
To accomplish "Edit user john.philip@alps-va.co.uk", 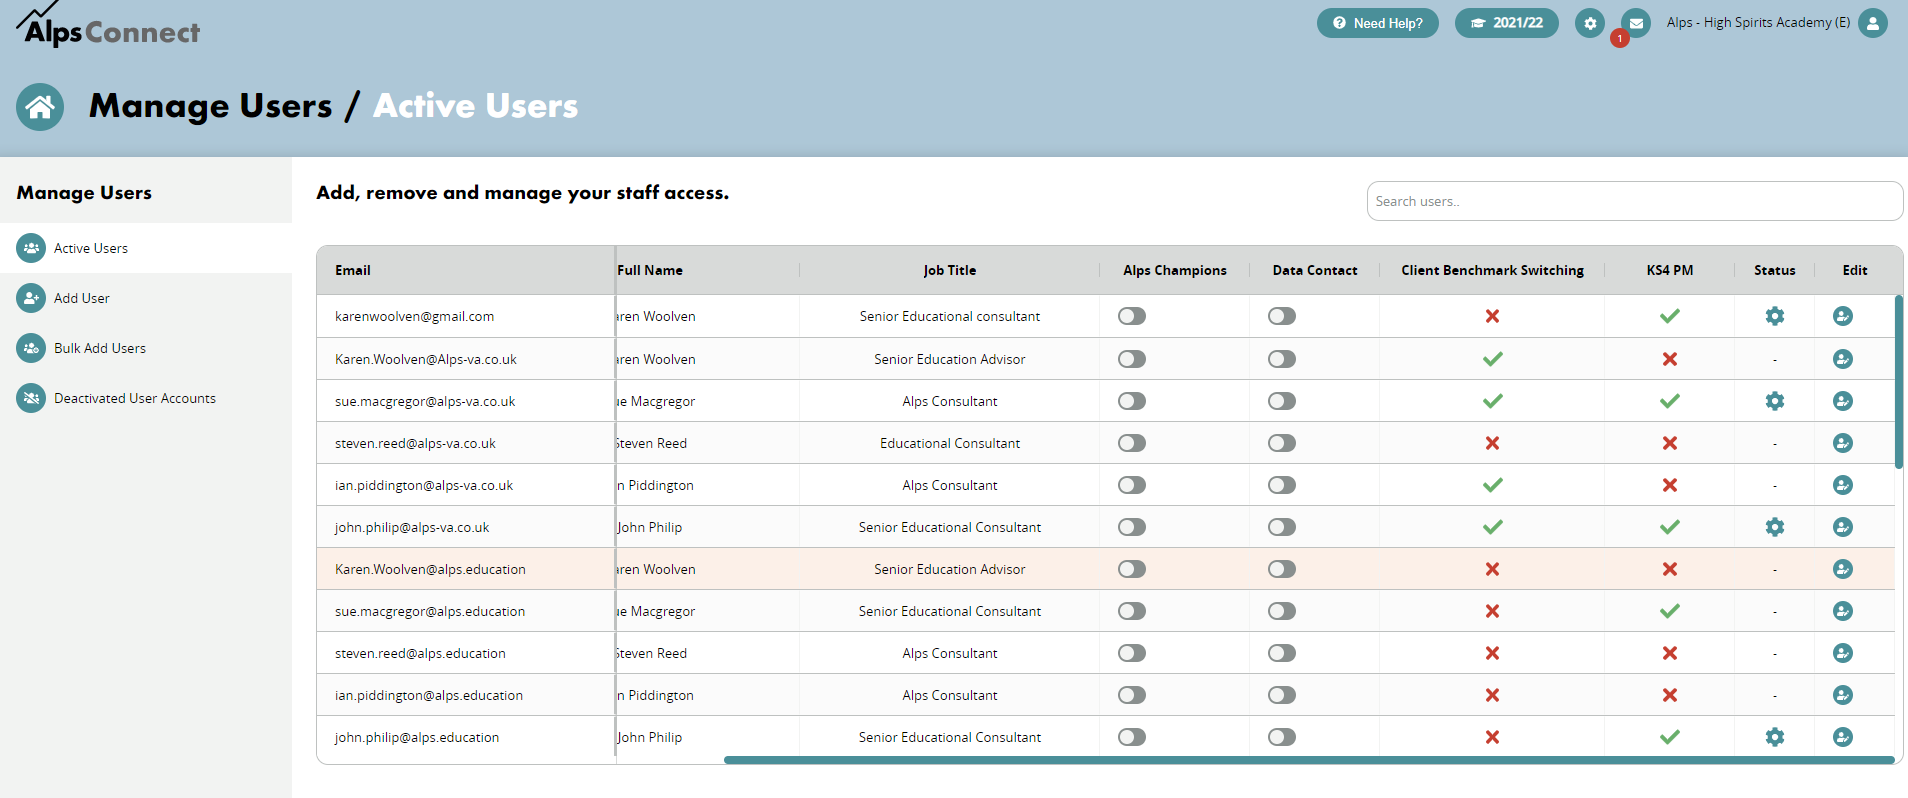I will tap(1843, 527).
